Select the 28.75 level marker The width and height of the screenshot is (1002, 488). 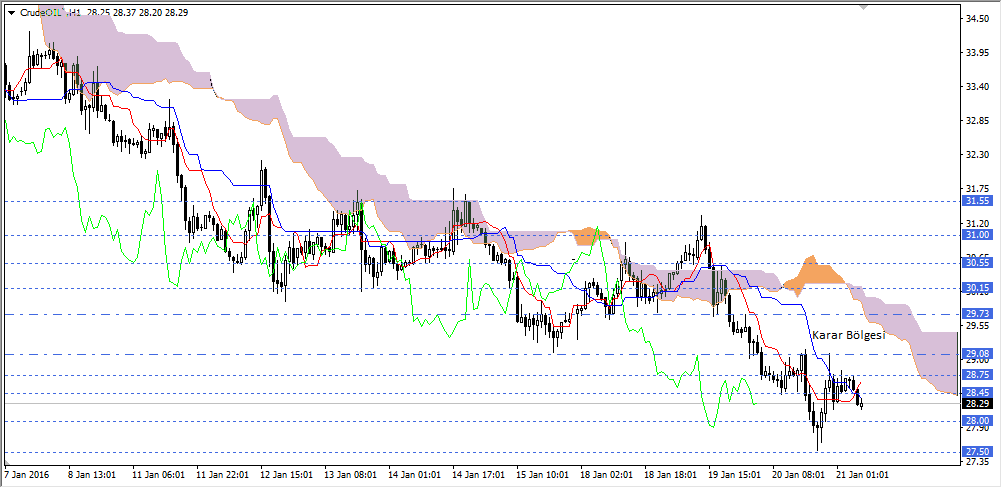[x=976, y=375]
